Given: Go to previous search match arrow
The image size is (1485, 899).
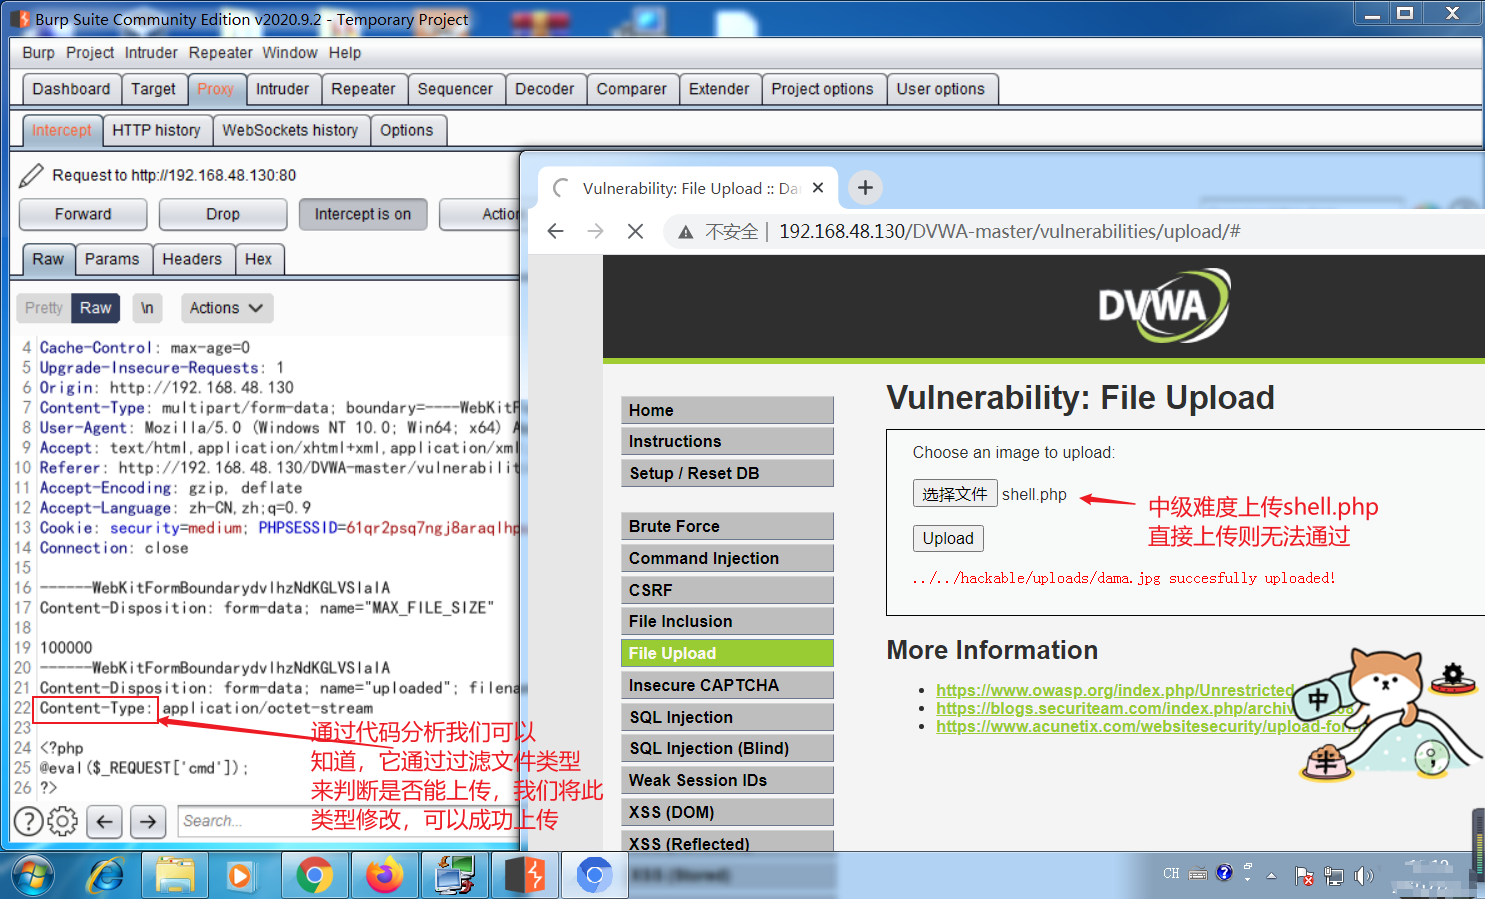Looking at the screenshot, I should pyautogui.click(x=105, y=821).
